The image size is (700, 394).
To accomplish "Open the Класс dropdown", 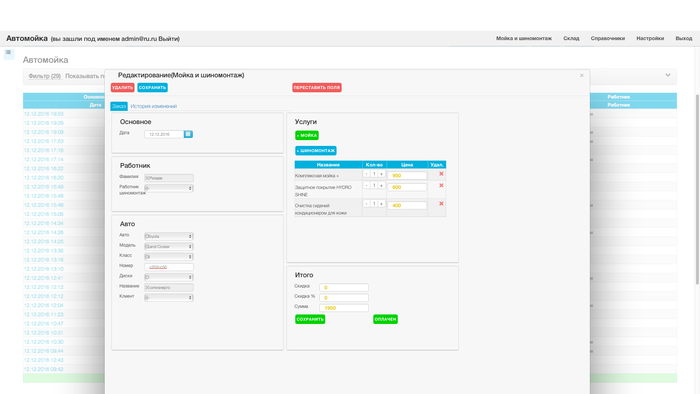I will click(x=169, y=257).
